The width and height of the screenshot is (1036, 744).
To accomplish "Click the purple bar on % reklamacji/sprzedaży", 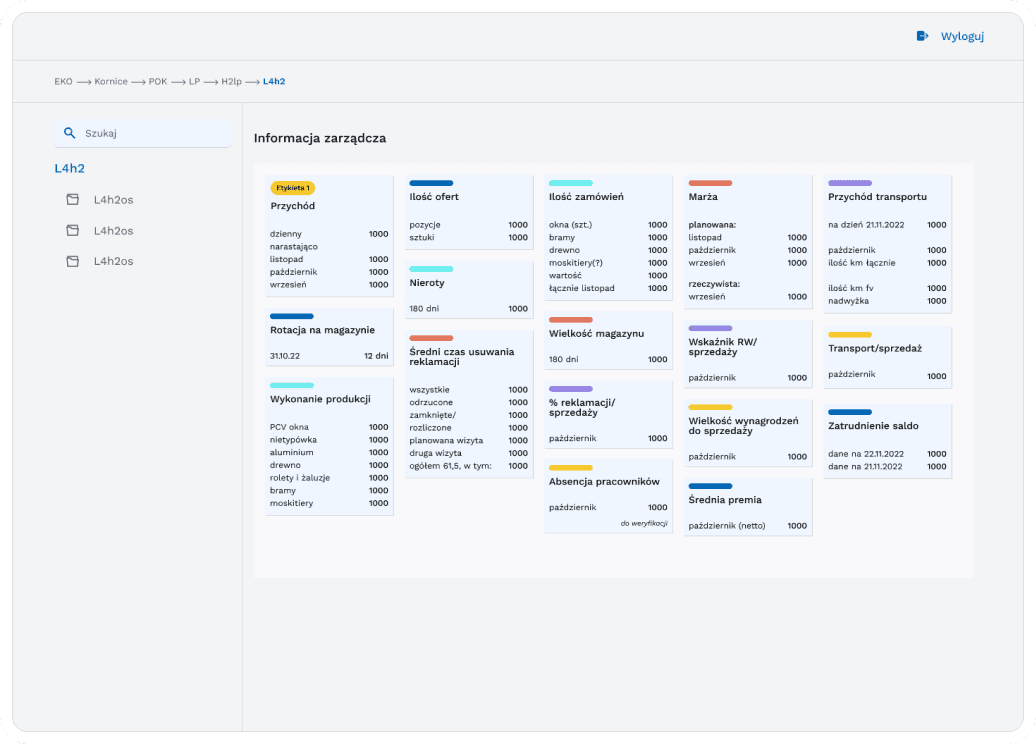I will tap(571, 389).
